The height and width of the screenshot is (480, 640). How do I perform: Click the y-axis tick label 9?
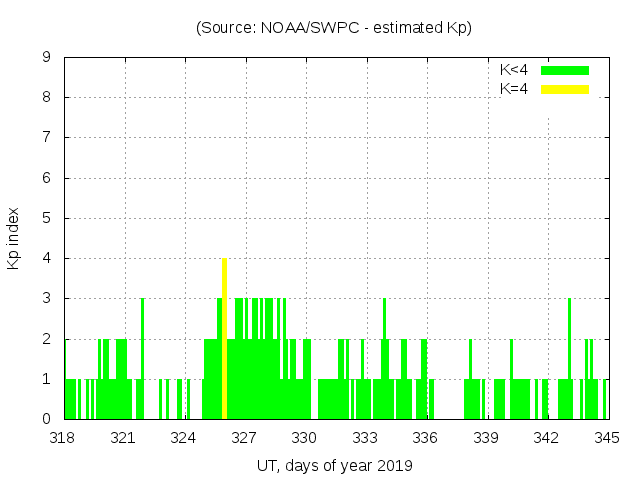click(x=46, y=58)
